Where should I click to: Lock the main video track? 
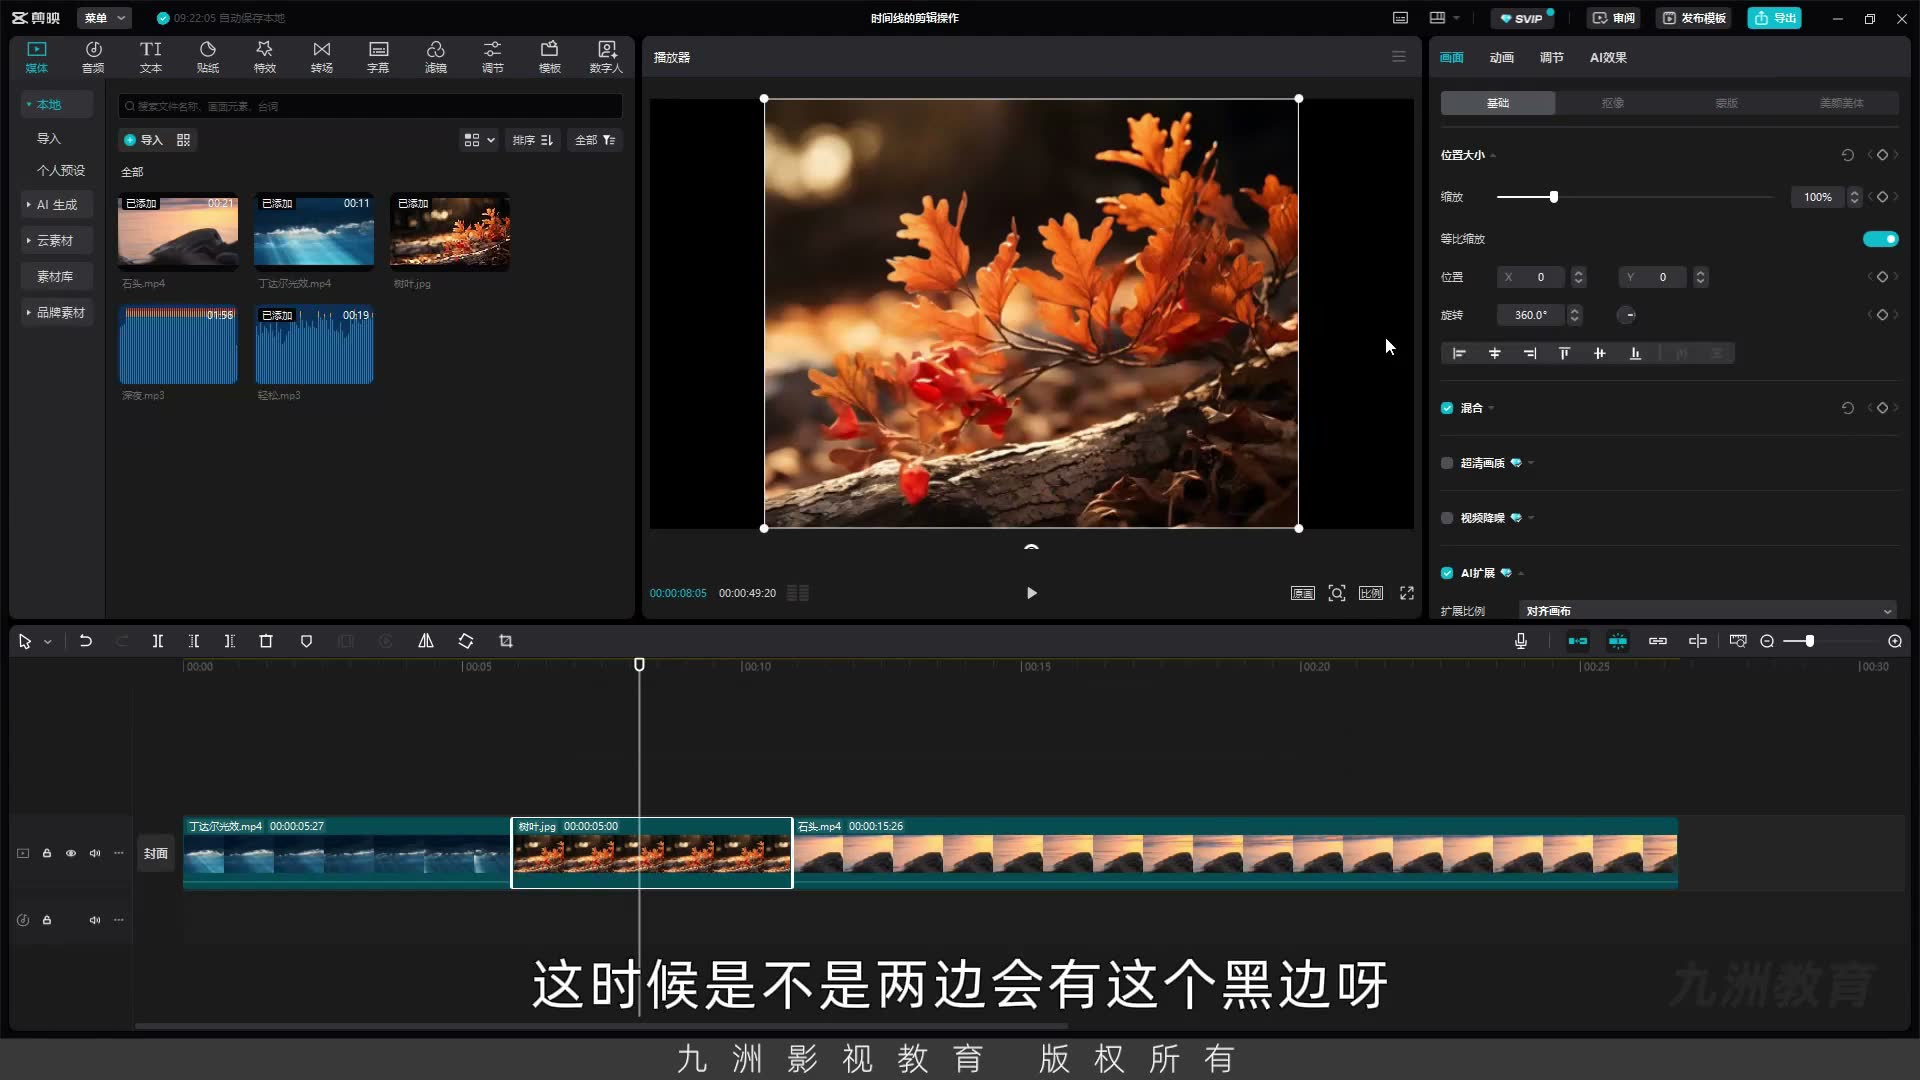47,853
